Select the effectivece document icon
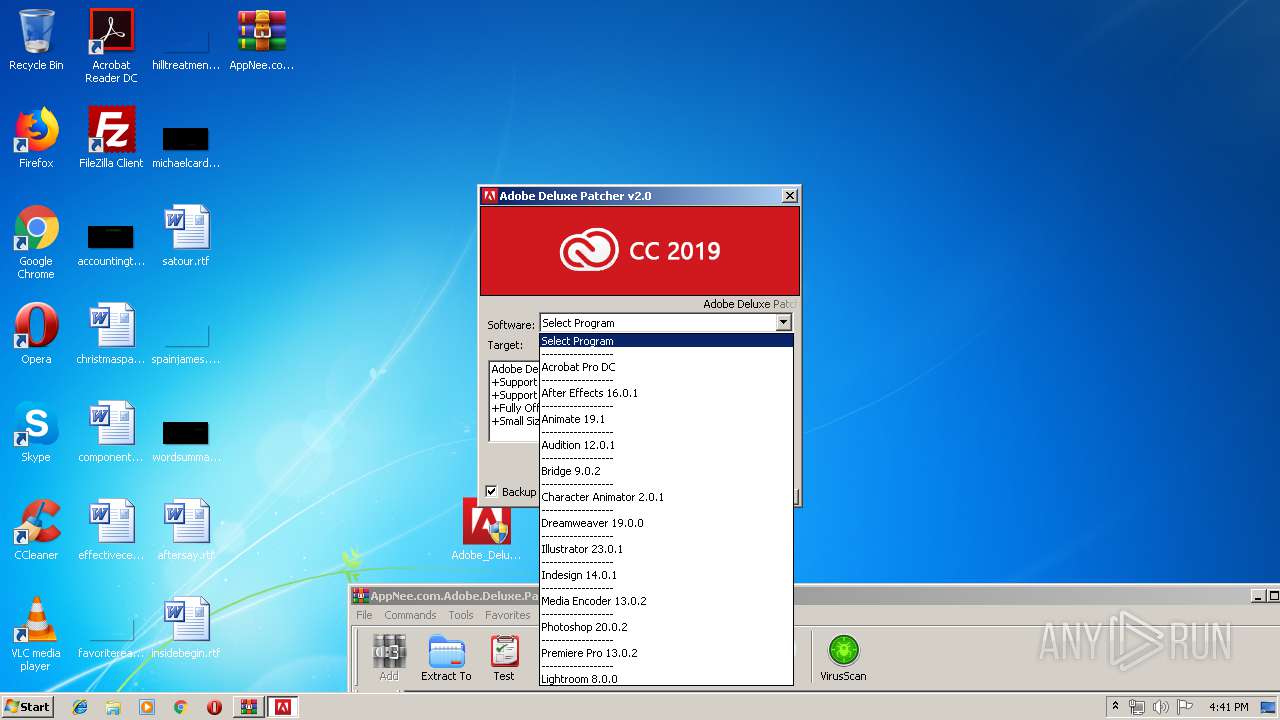This screenshot has width=1280, height=720. [111, 530]
